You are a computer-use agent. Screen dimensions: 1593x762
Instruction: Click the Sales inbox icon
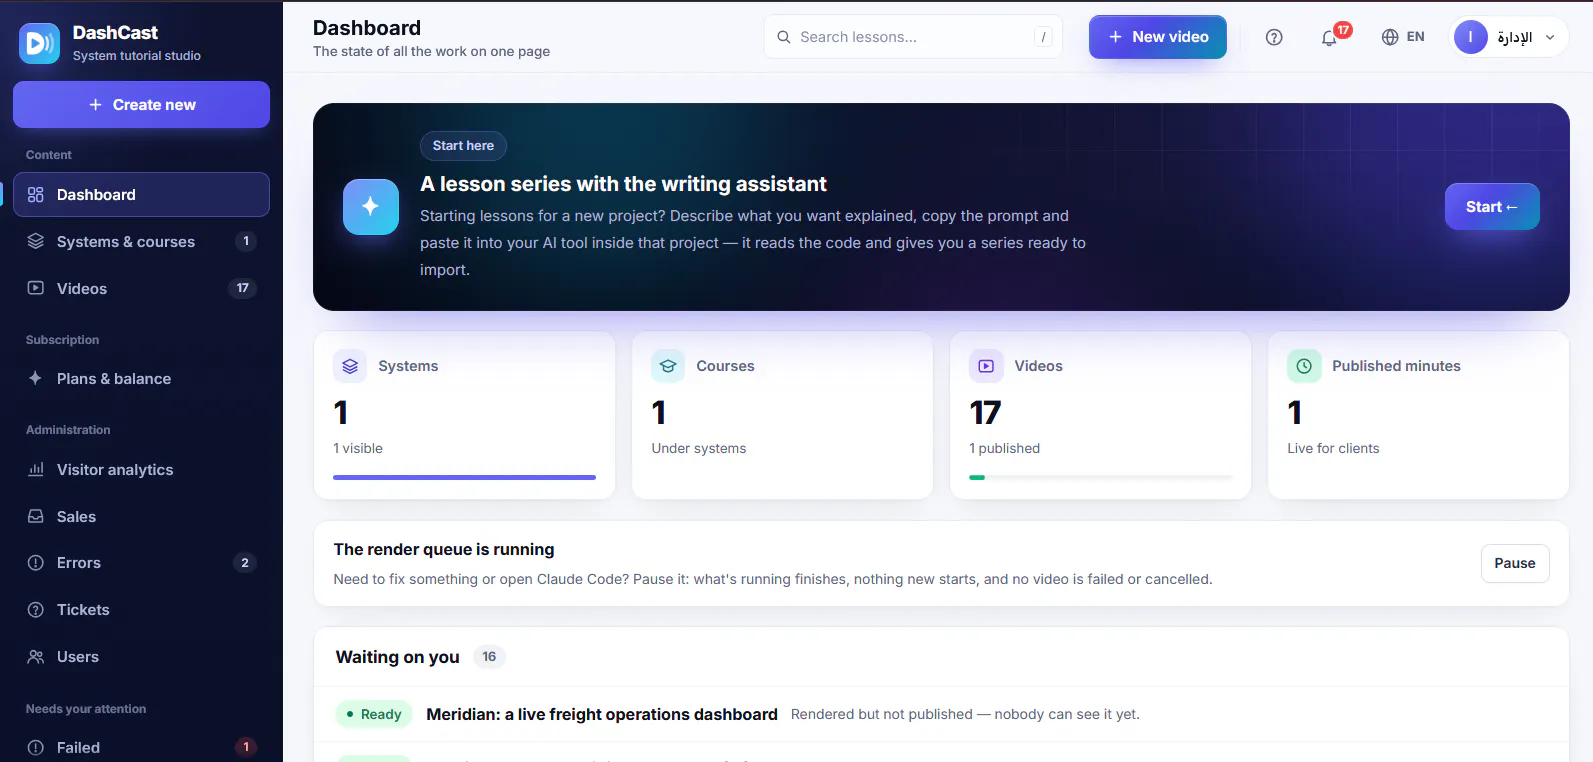click(x=36, y=516)
